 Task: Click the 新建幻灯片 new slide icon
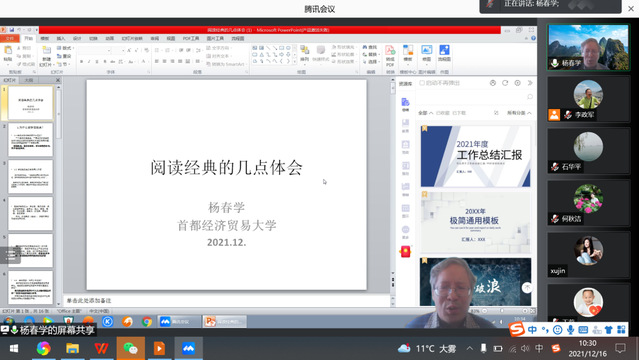pyautogui.click(x=46, y=56)
